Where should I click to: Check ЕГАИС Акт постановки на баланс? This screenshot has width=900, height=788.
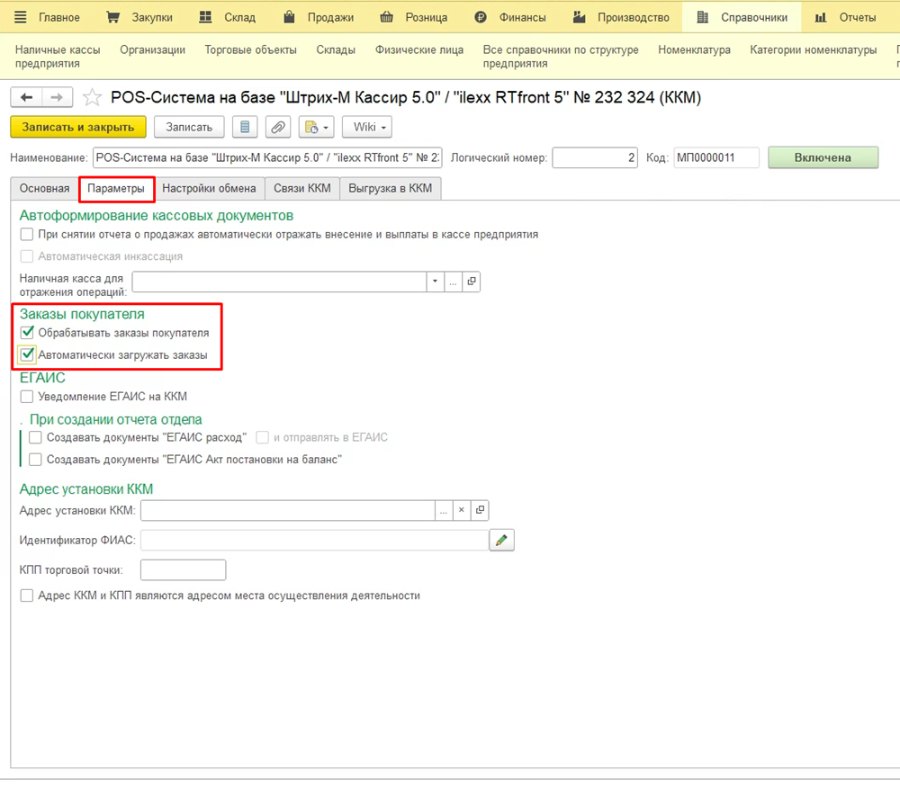[35, 459]
